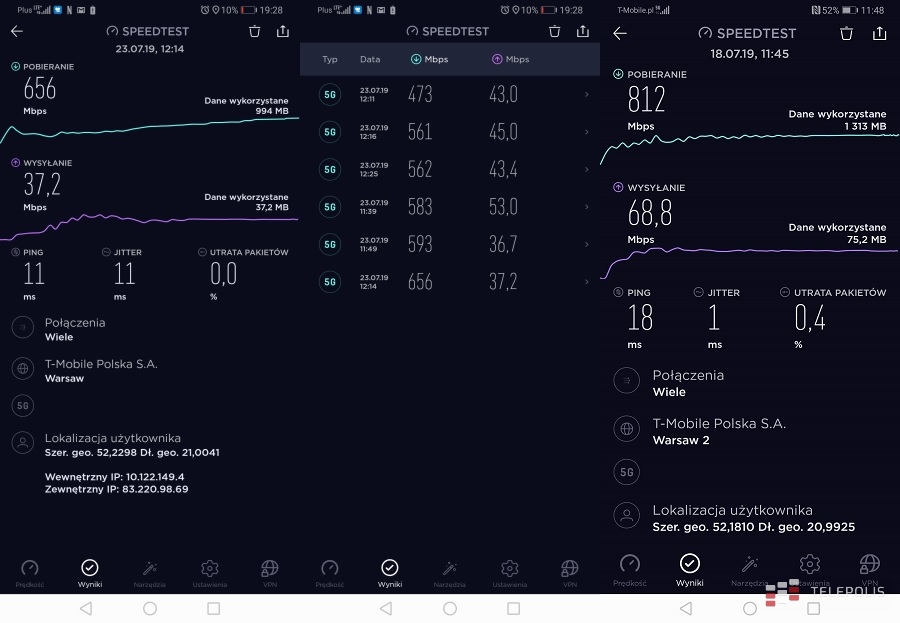Delete the 812 Mbps test result via trash icon
Screen dimensions: 900x623
point(847,33)
